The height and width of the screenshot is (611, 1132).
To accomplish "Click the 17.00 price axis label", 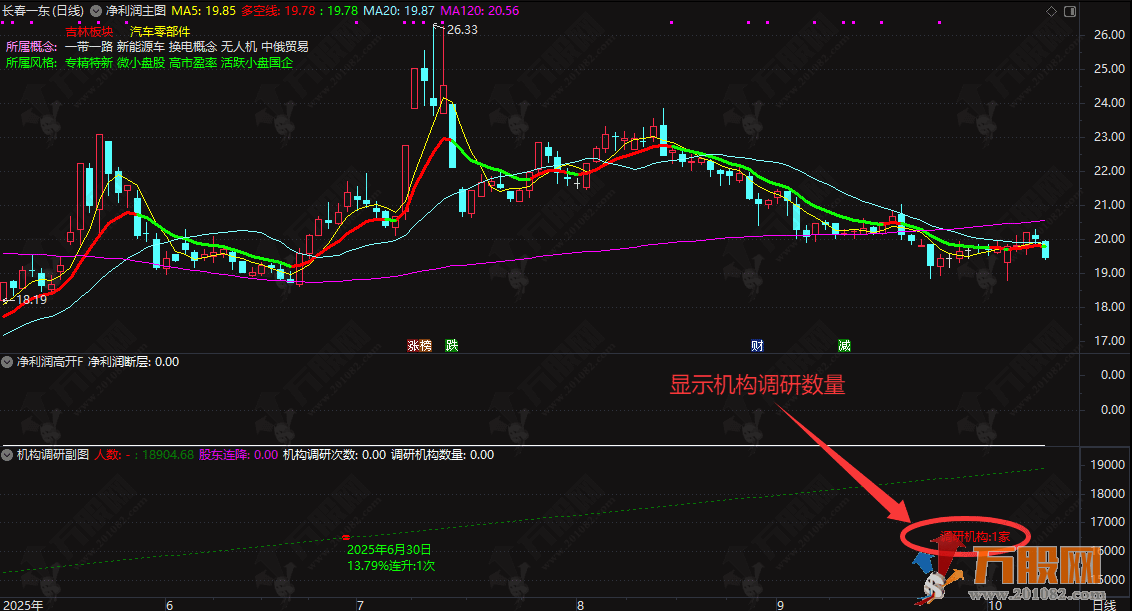I will tap(1110, 340).
